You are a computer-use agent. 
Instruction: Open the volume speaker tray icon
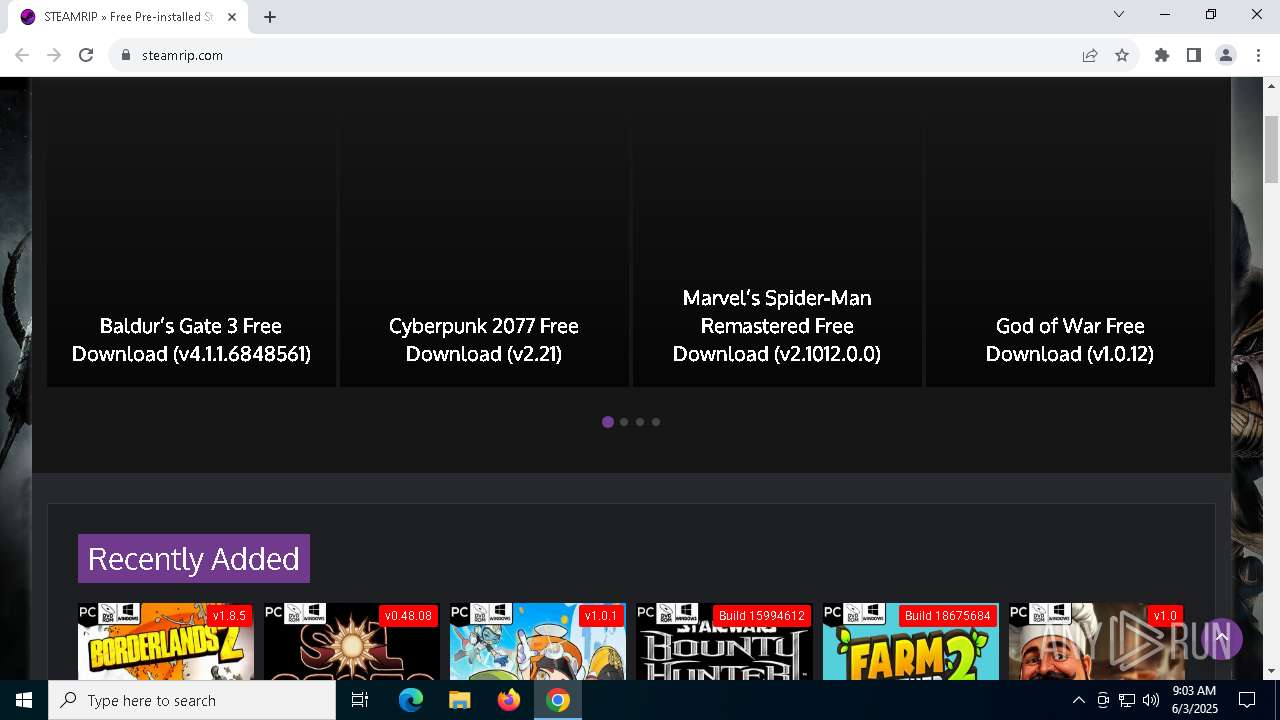(x=1151, y=700)
